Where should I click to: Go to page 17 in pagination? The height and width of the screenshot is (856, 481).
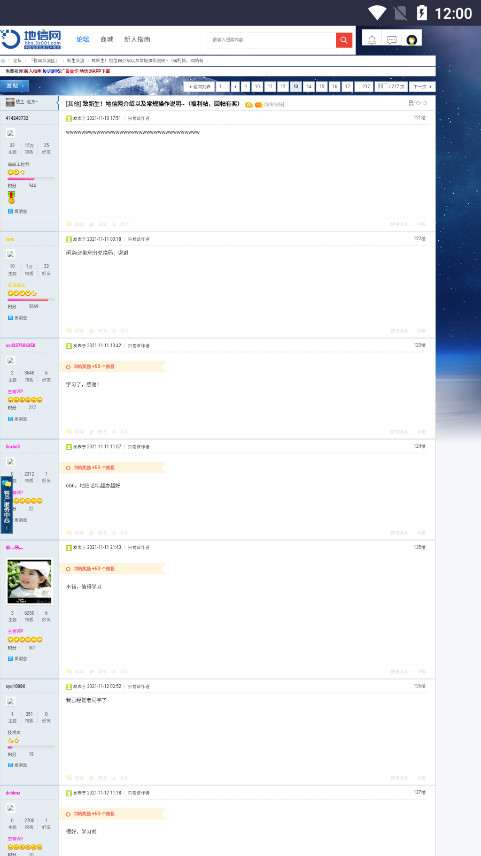[347, 86]
